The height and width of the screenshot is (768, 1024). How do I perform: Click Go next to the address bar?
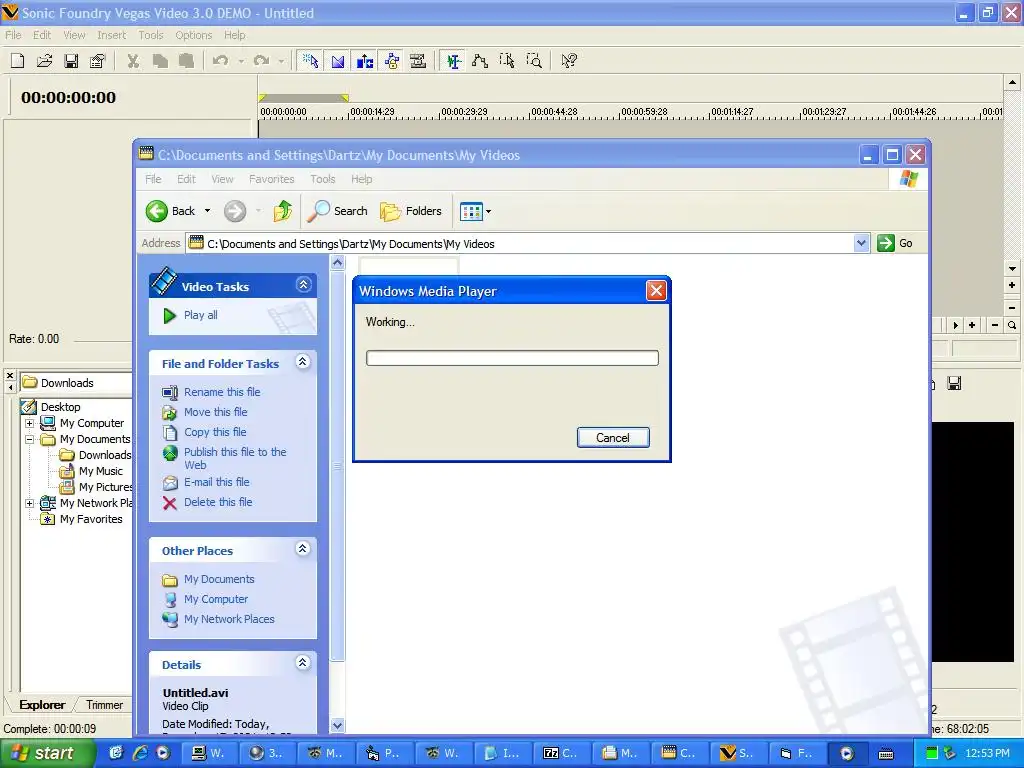click(x=895, y=243)
